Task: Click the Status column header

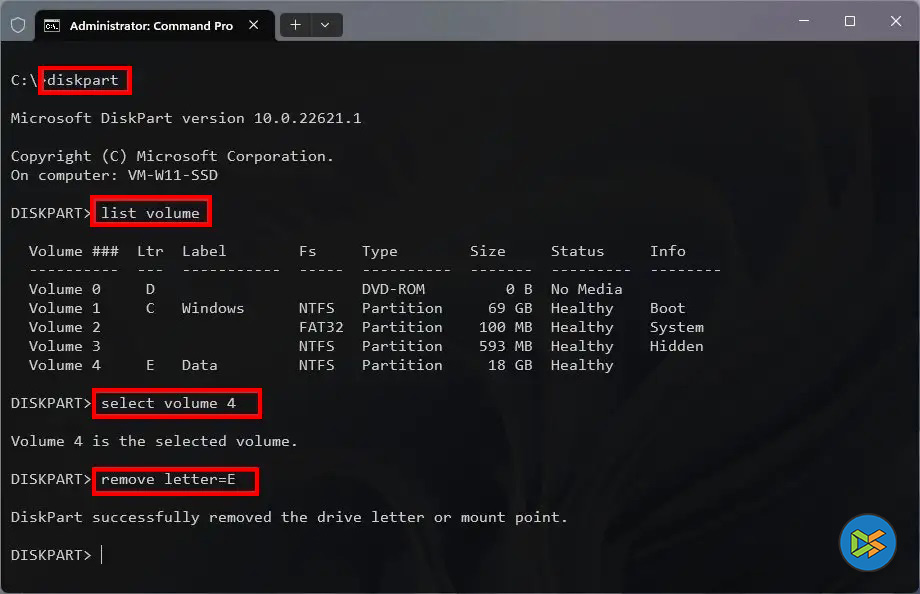Action: (577, 251)
